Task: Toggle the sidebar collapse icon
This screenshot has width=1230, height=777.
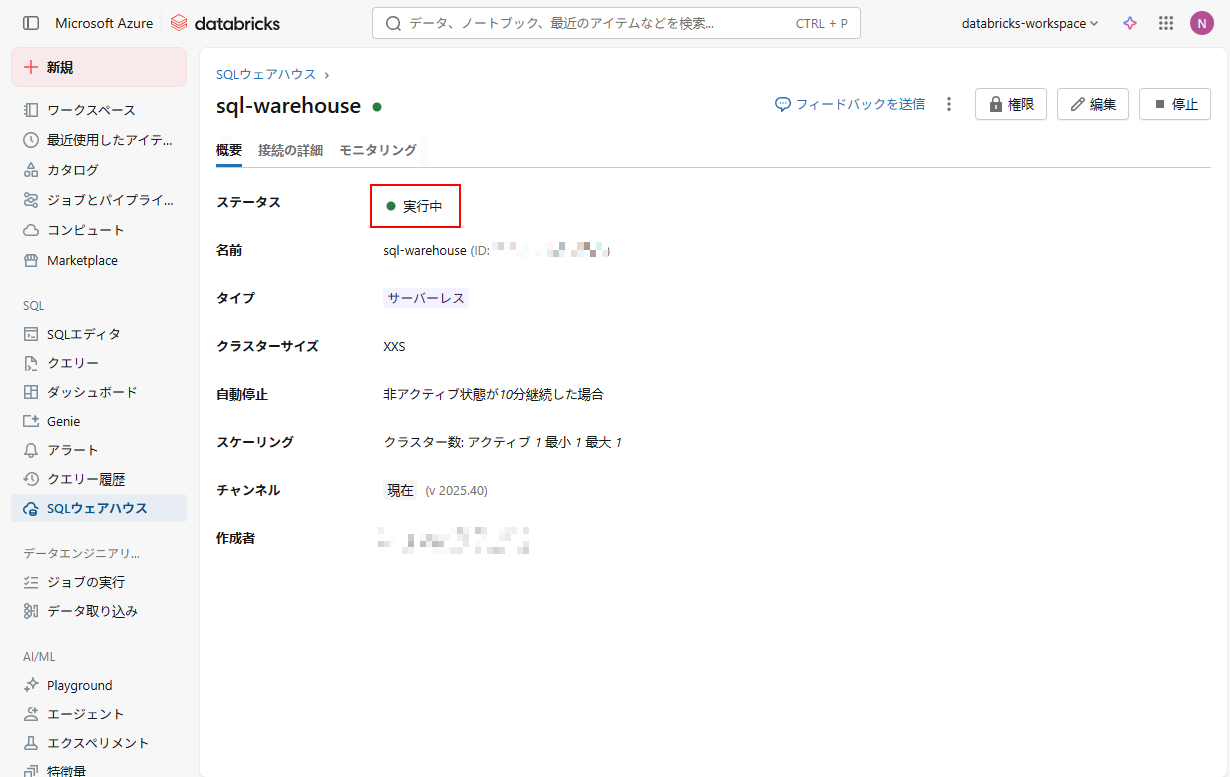Action: click(x=31, y=23)
